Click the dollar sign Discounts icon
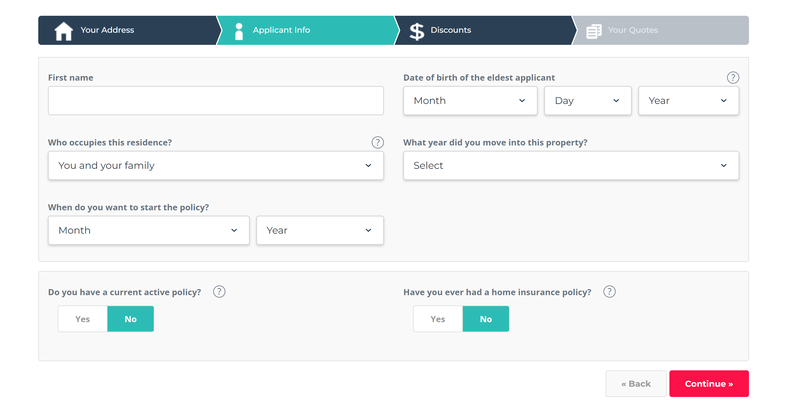Screen dimensions: 800x417 pos(417,31)
